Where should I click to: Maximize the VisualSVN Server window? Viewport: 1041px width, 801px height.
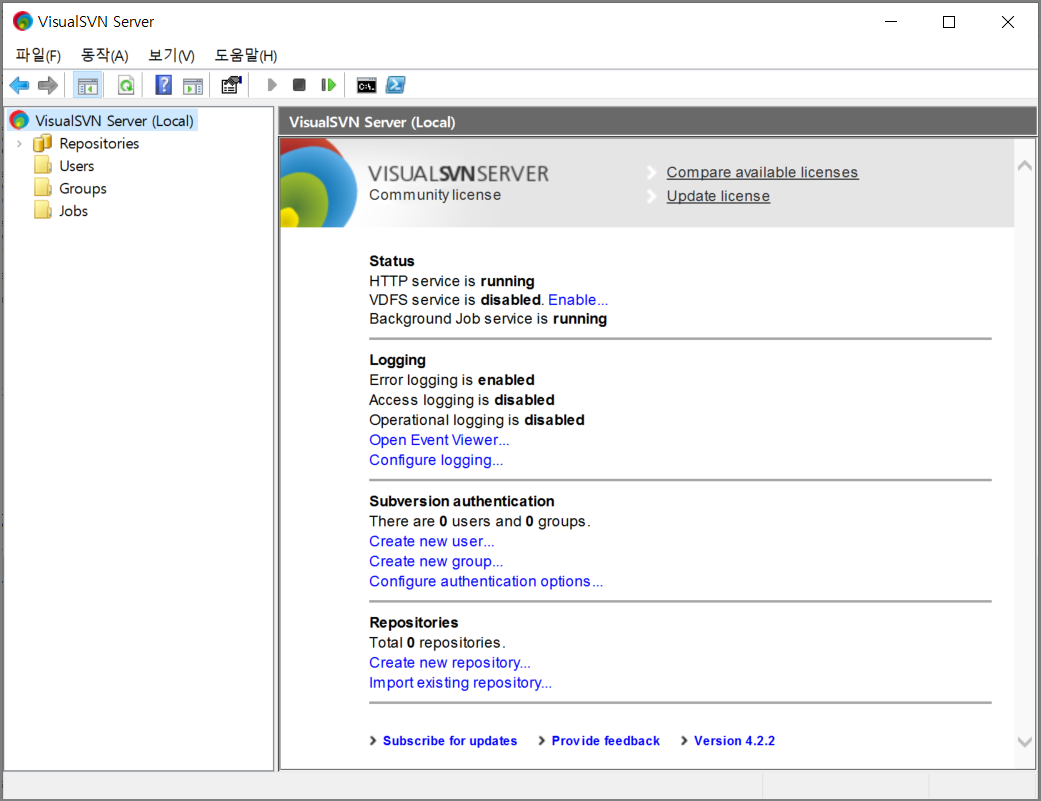tap(949, 22)
